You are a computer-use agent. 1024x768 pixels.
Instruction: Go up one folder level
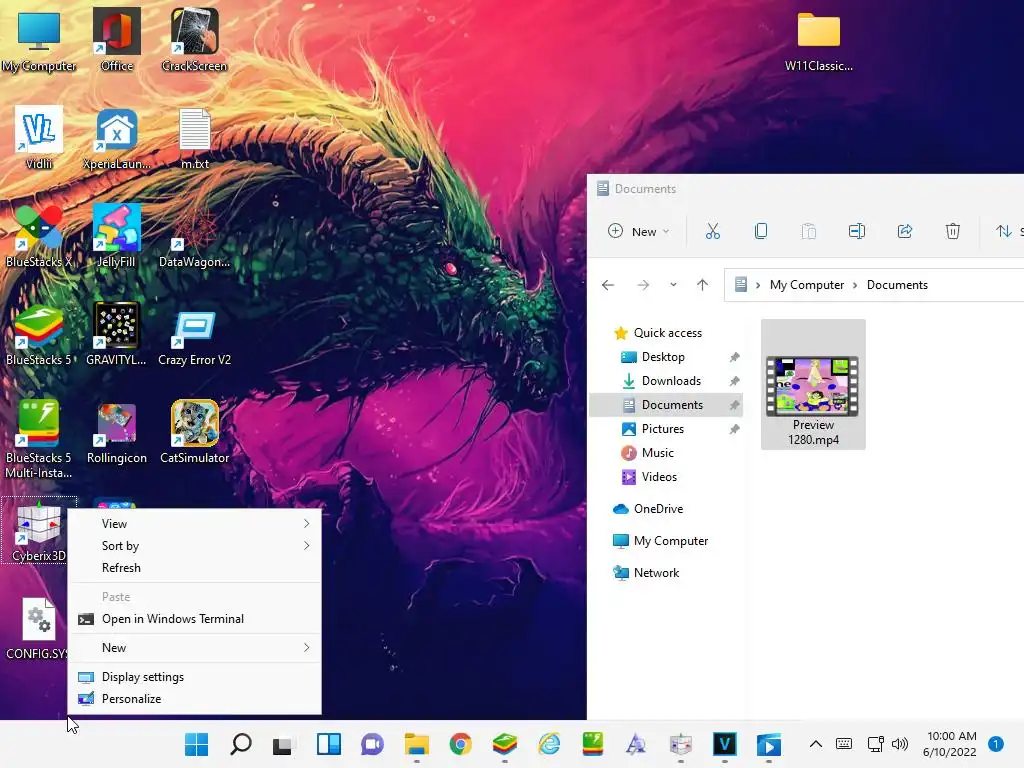click(703, 285)
